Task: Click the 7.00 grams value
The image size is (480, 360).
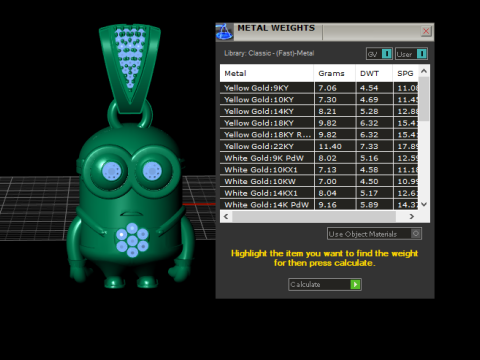Action: point(327,181)
